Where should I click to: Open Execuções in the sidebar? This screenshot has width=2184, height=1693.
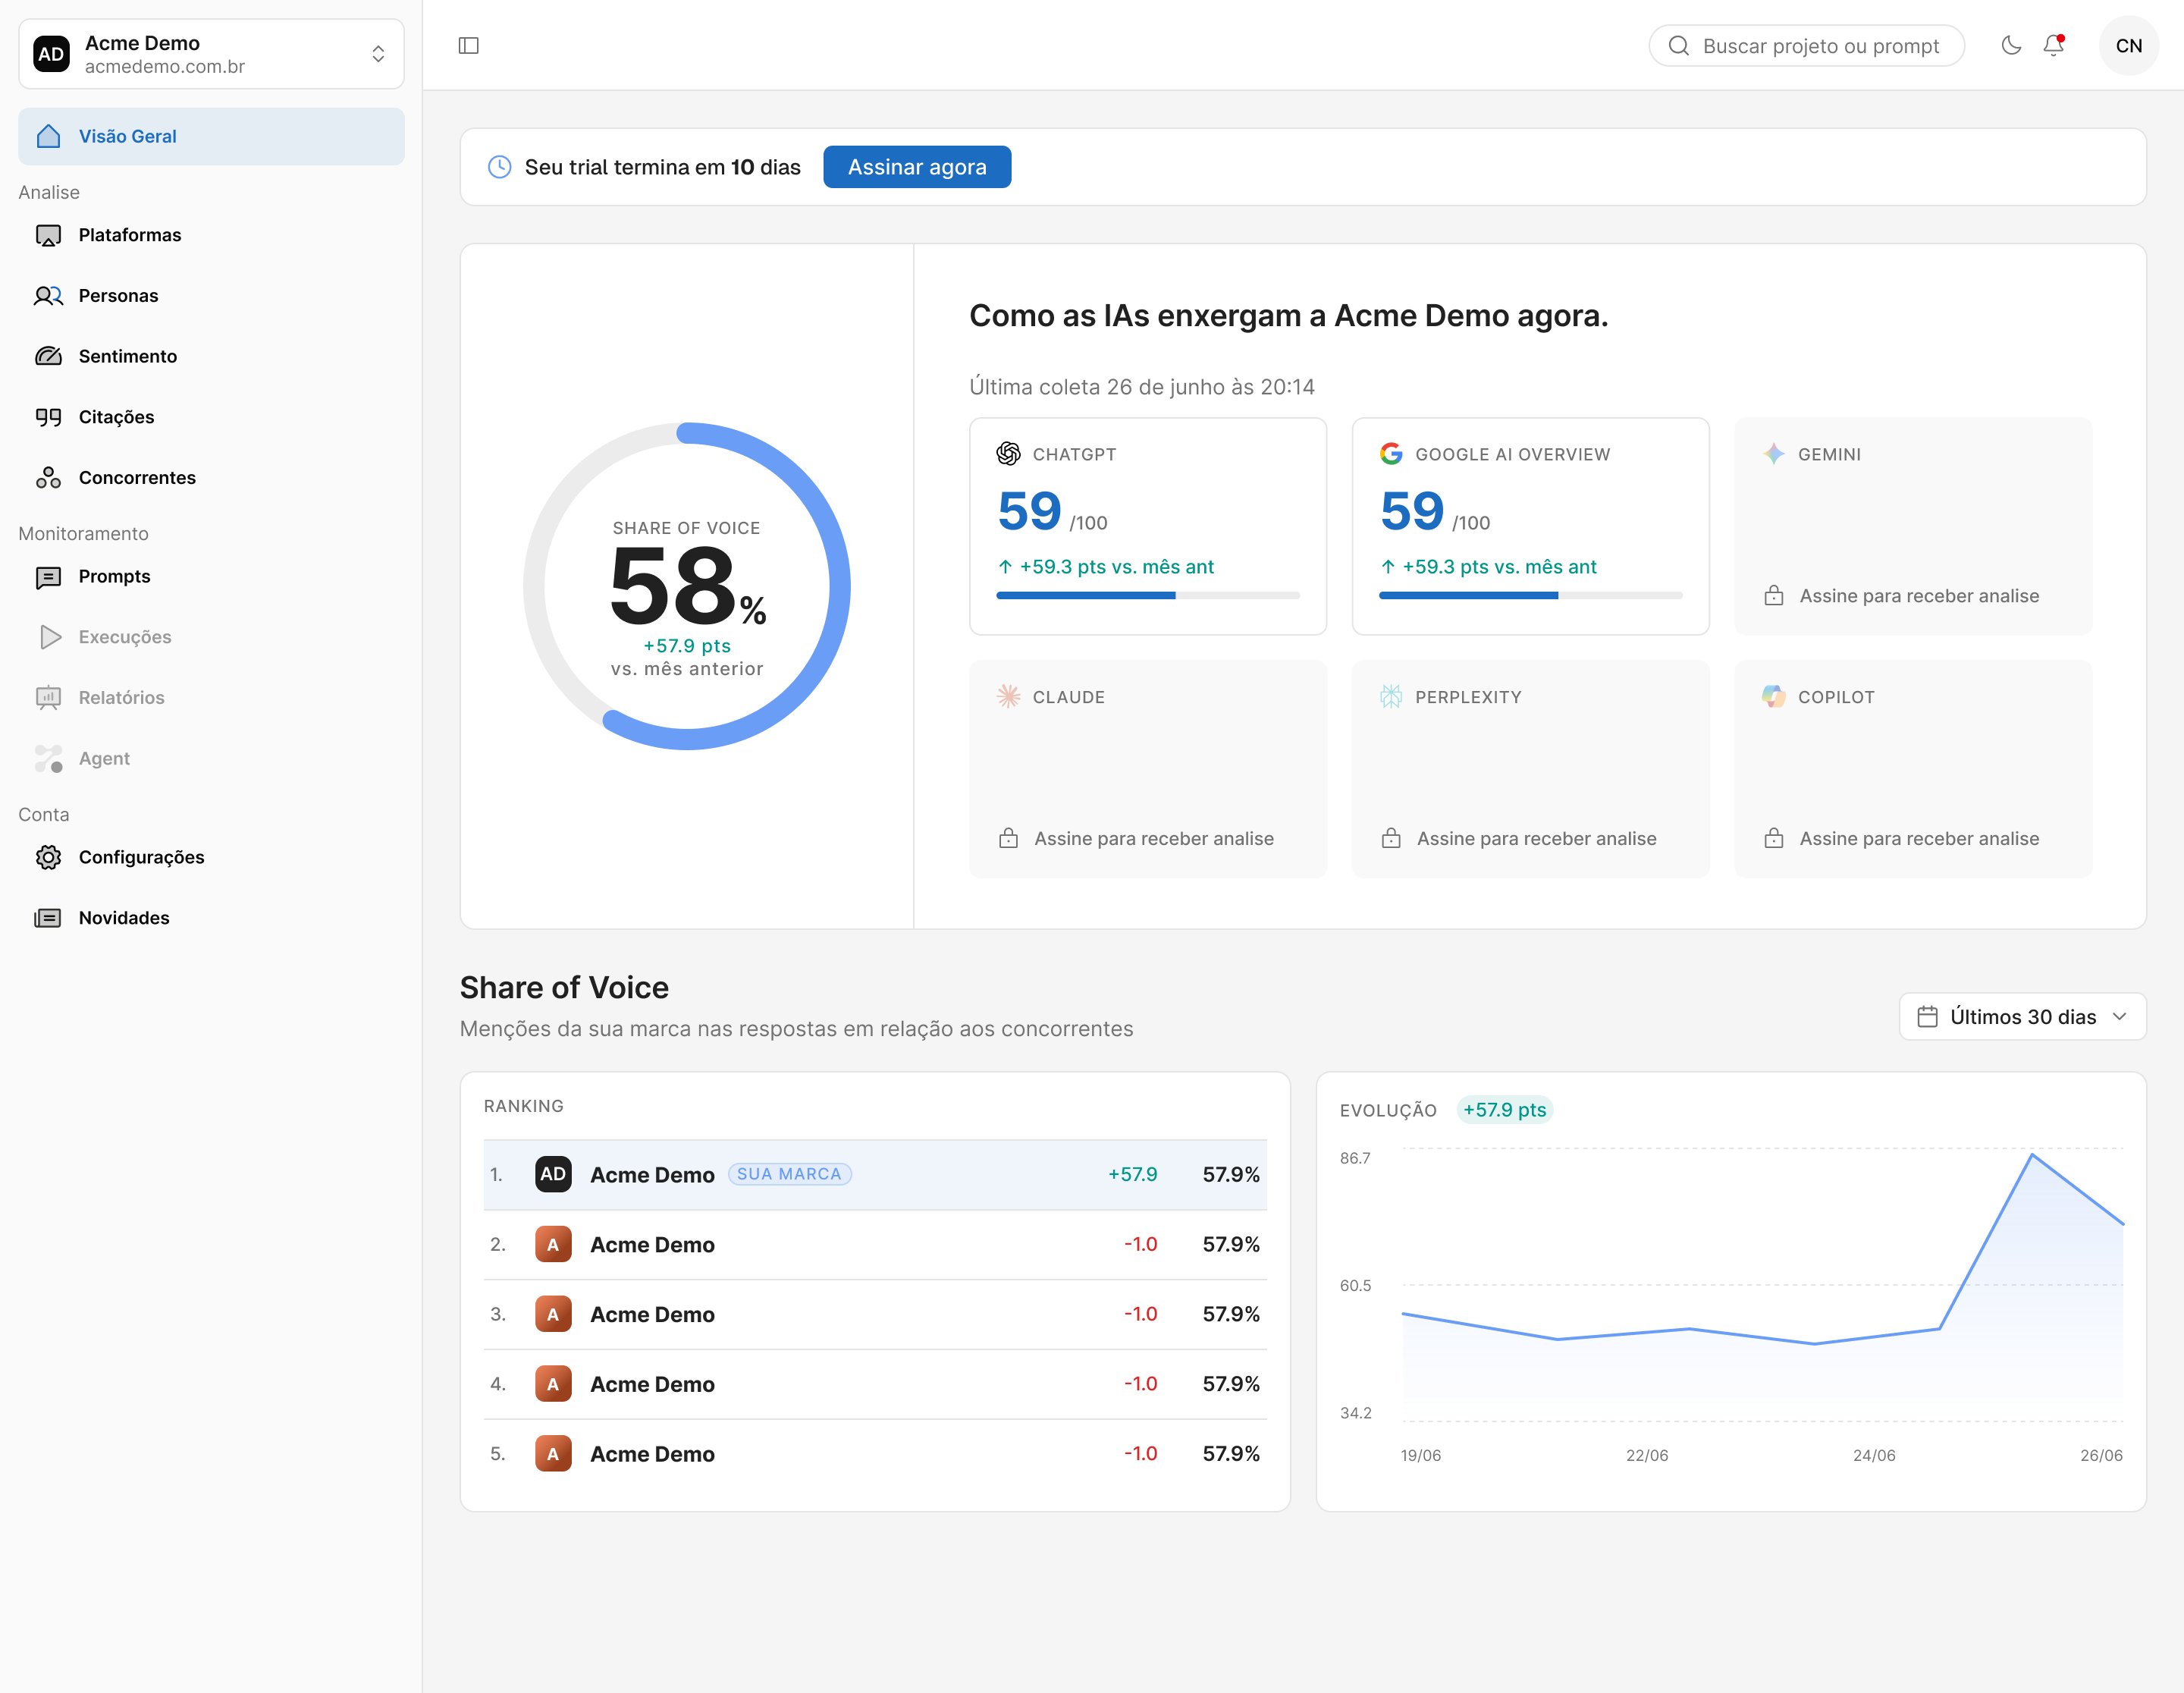(211, 637)
